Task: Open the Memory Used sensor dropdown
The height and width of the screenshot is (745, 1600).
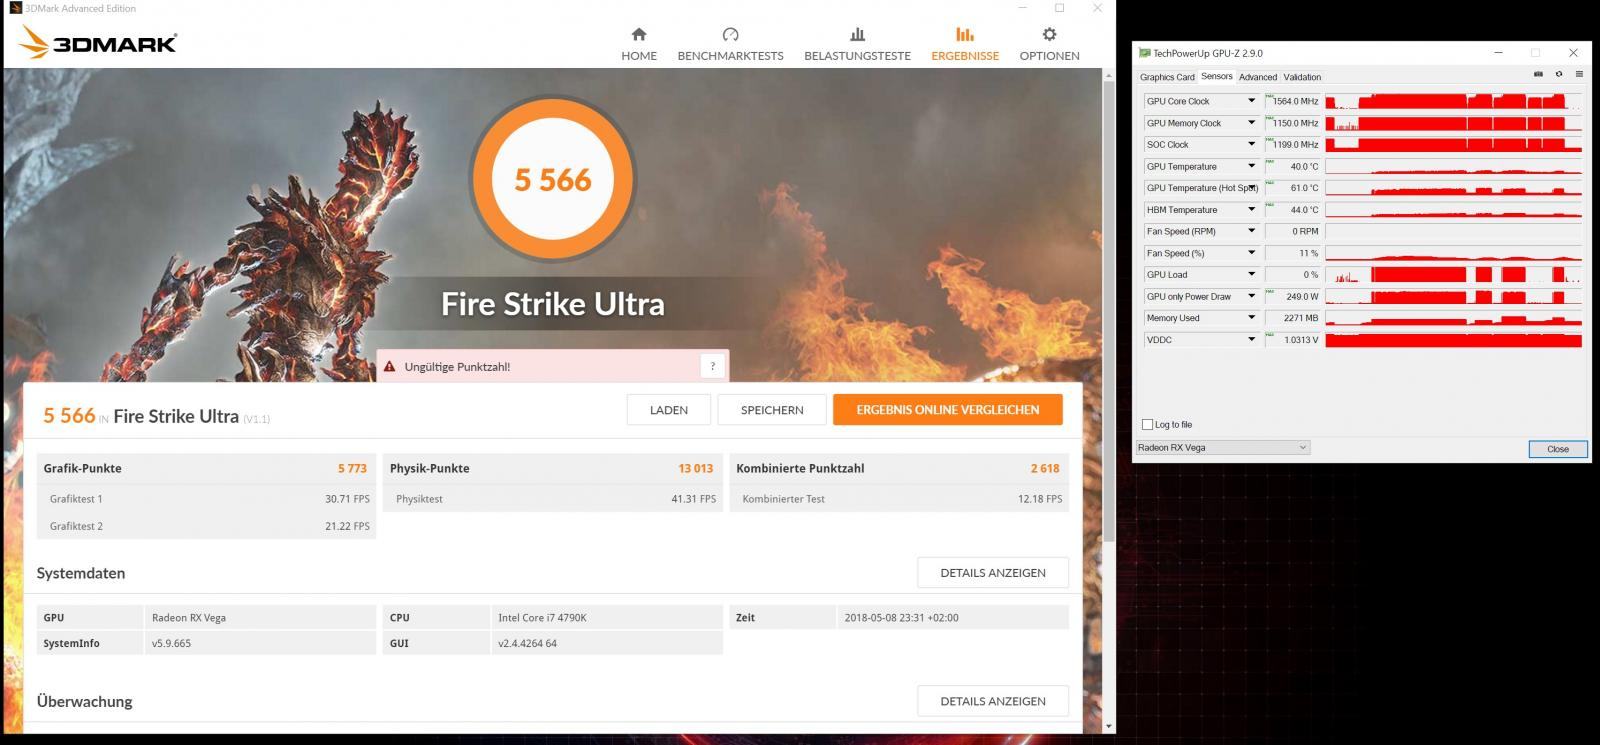Action: pos(1250,318)
